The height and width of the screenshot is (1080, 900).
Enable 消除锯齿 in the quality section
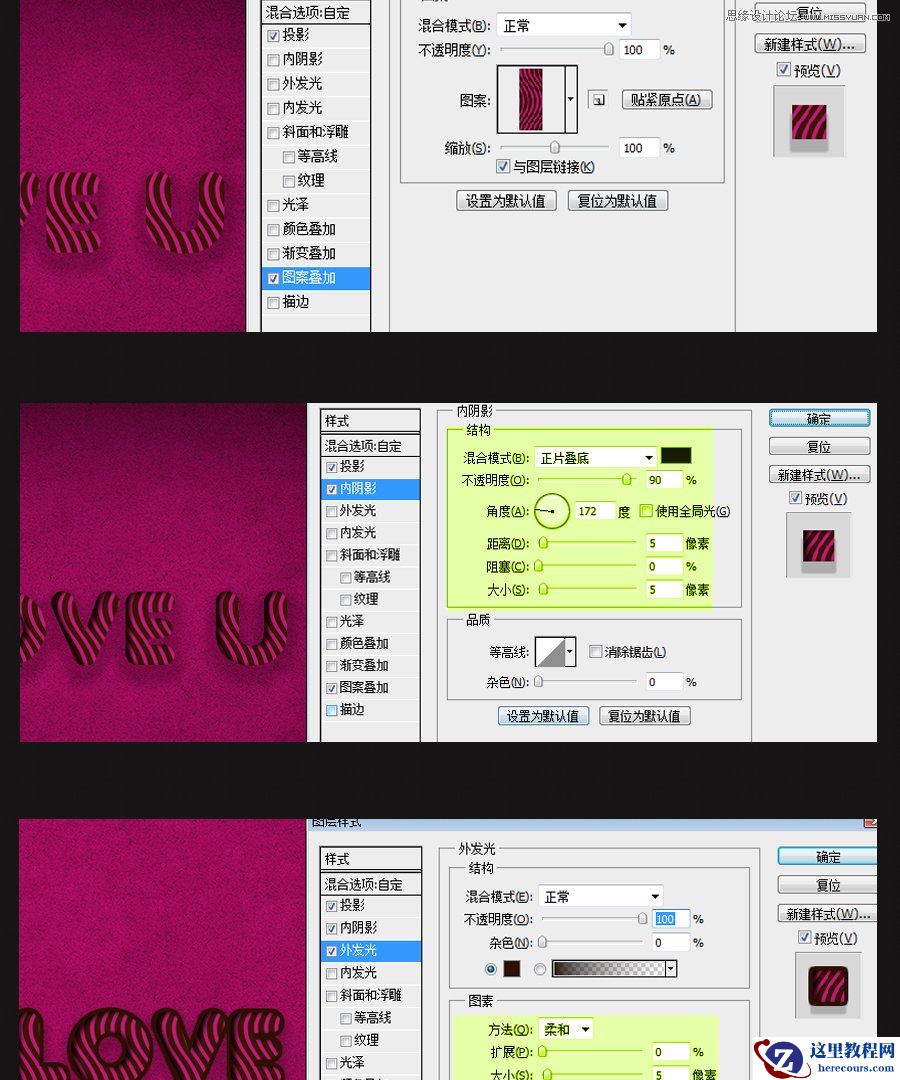[x=595, y=651]
